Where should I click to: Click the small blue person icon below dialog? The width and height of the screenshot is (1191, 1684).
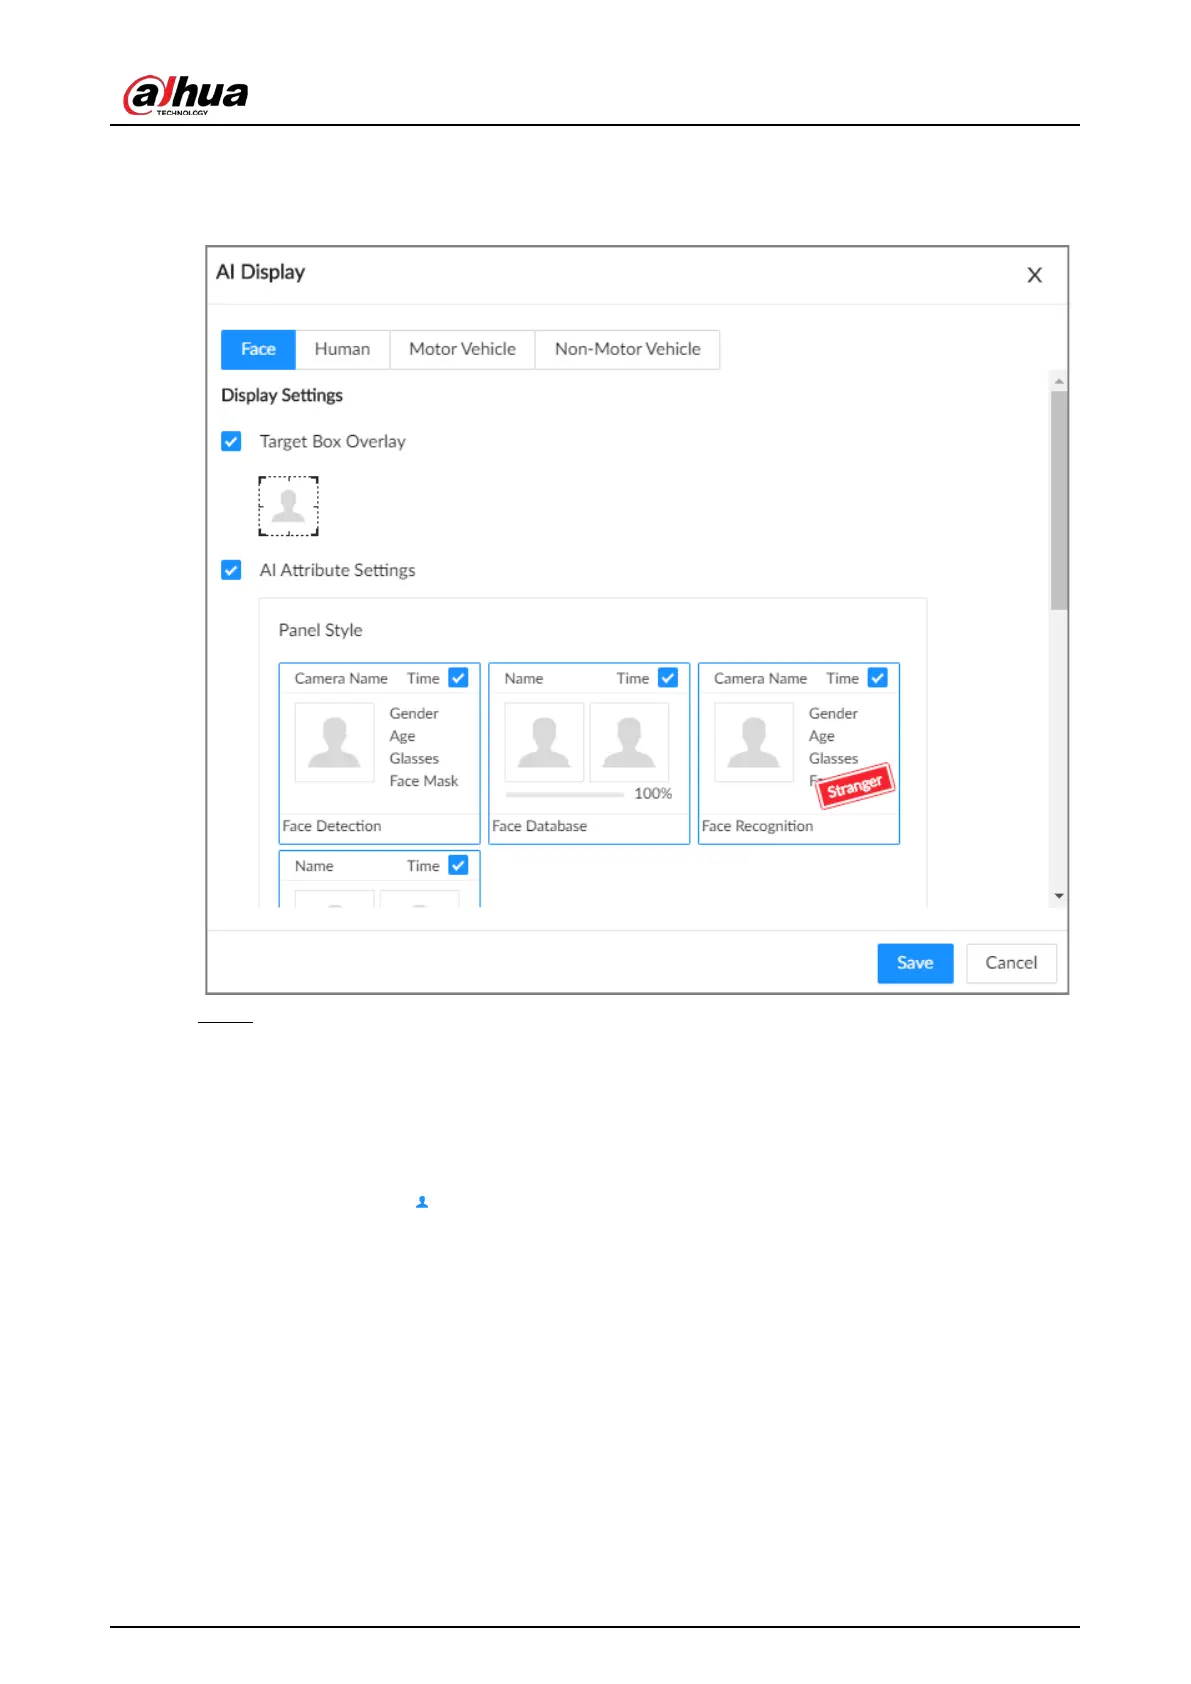click(422, 1202)
